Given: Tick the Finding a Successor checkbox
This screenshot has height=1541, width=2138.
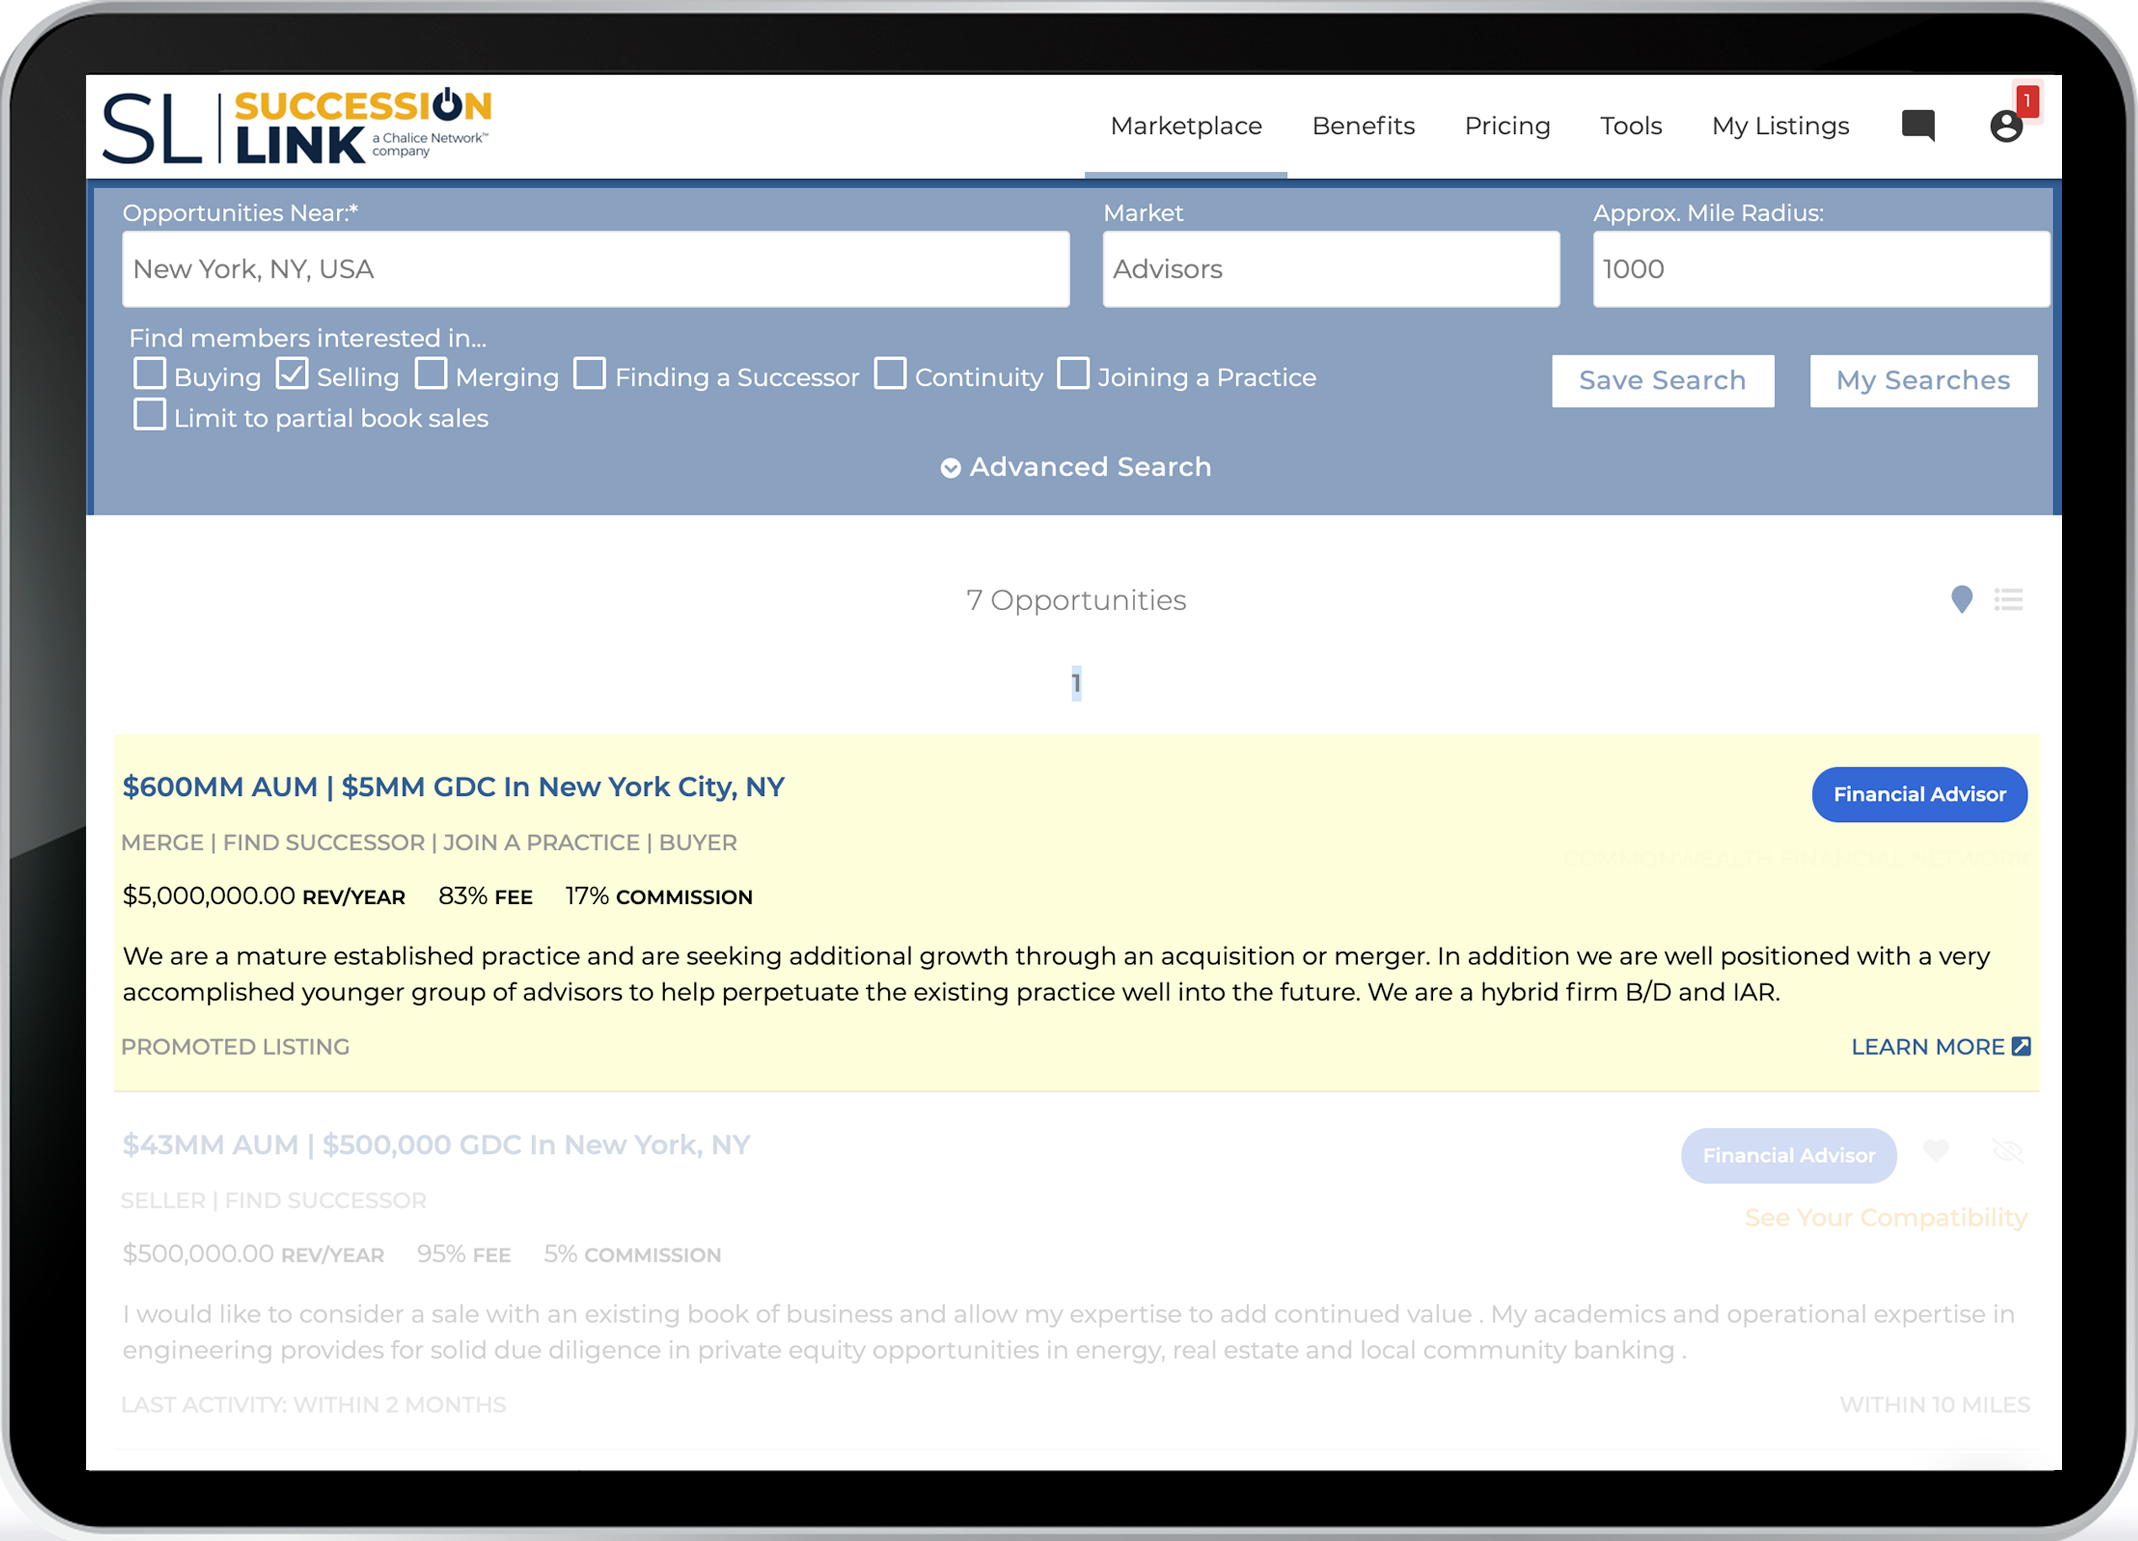Looking at the screenshot, I should 590,375.
